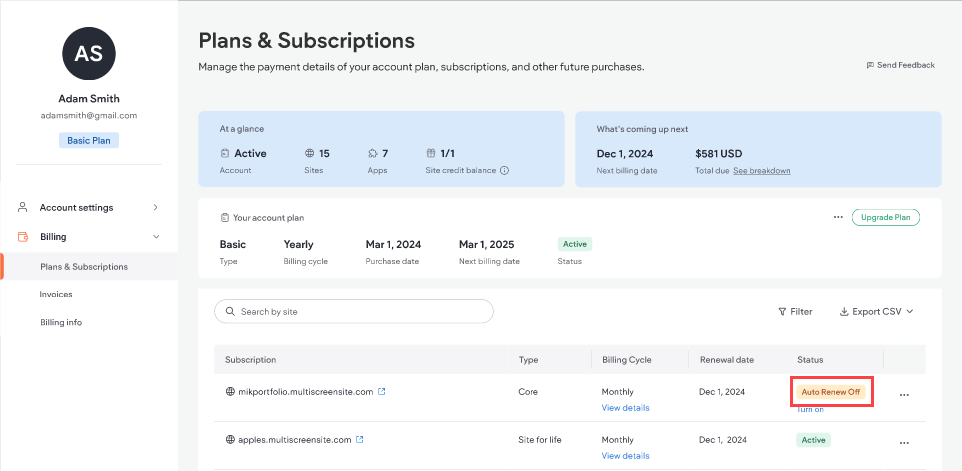
Task: Select Plans & Subscriptions in sidebar
Action: point(84,267)
